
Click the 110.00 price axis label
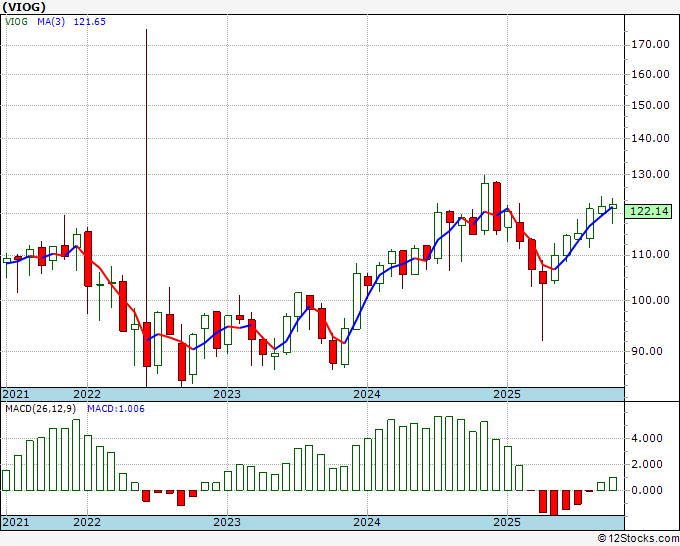tap(649, 255)
